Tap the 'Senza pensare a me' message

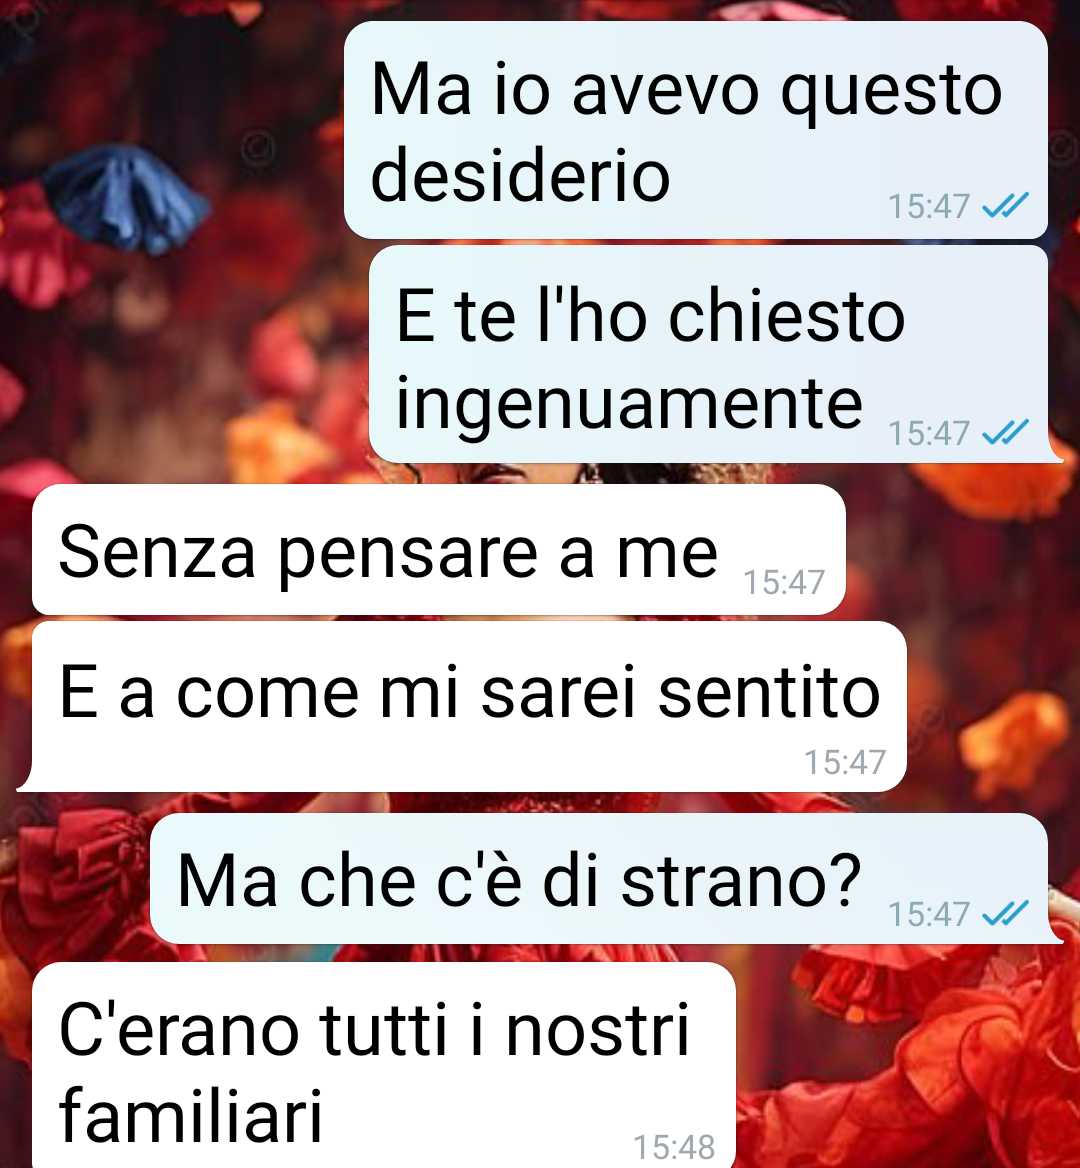pyautogui.click(x=439, y=550)
